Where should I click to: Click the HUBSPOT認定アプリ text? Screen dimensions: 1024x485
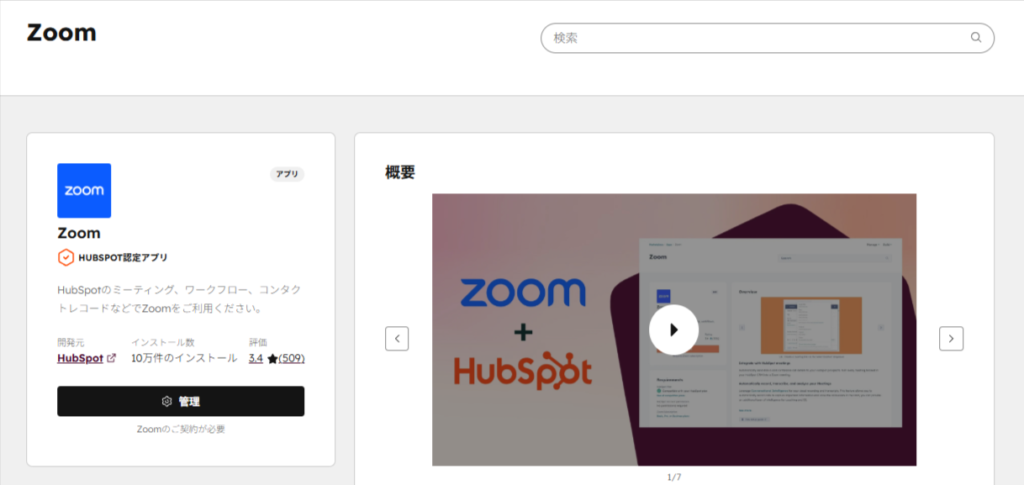pyautogui.click(x=123, y=258)
